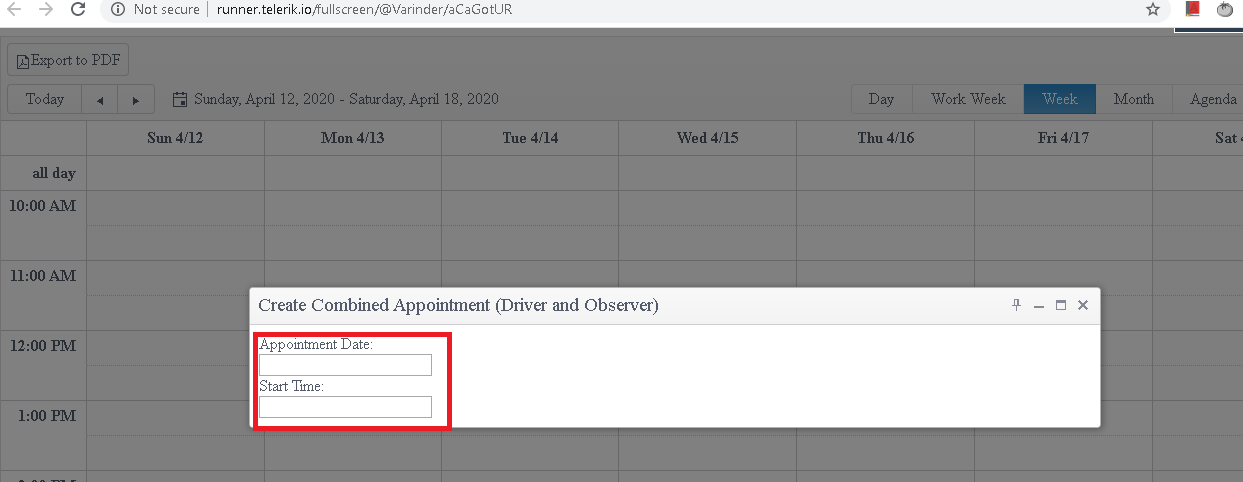This screenshot has height=482, width=1243.
Task: Focus the Start Time field
Action: [x=345, y=407]
